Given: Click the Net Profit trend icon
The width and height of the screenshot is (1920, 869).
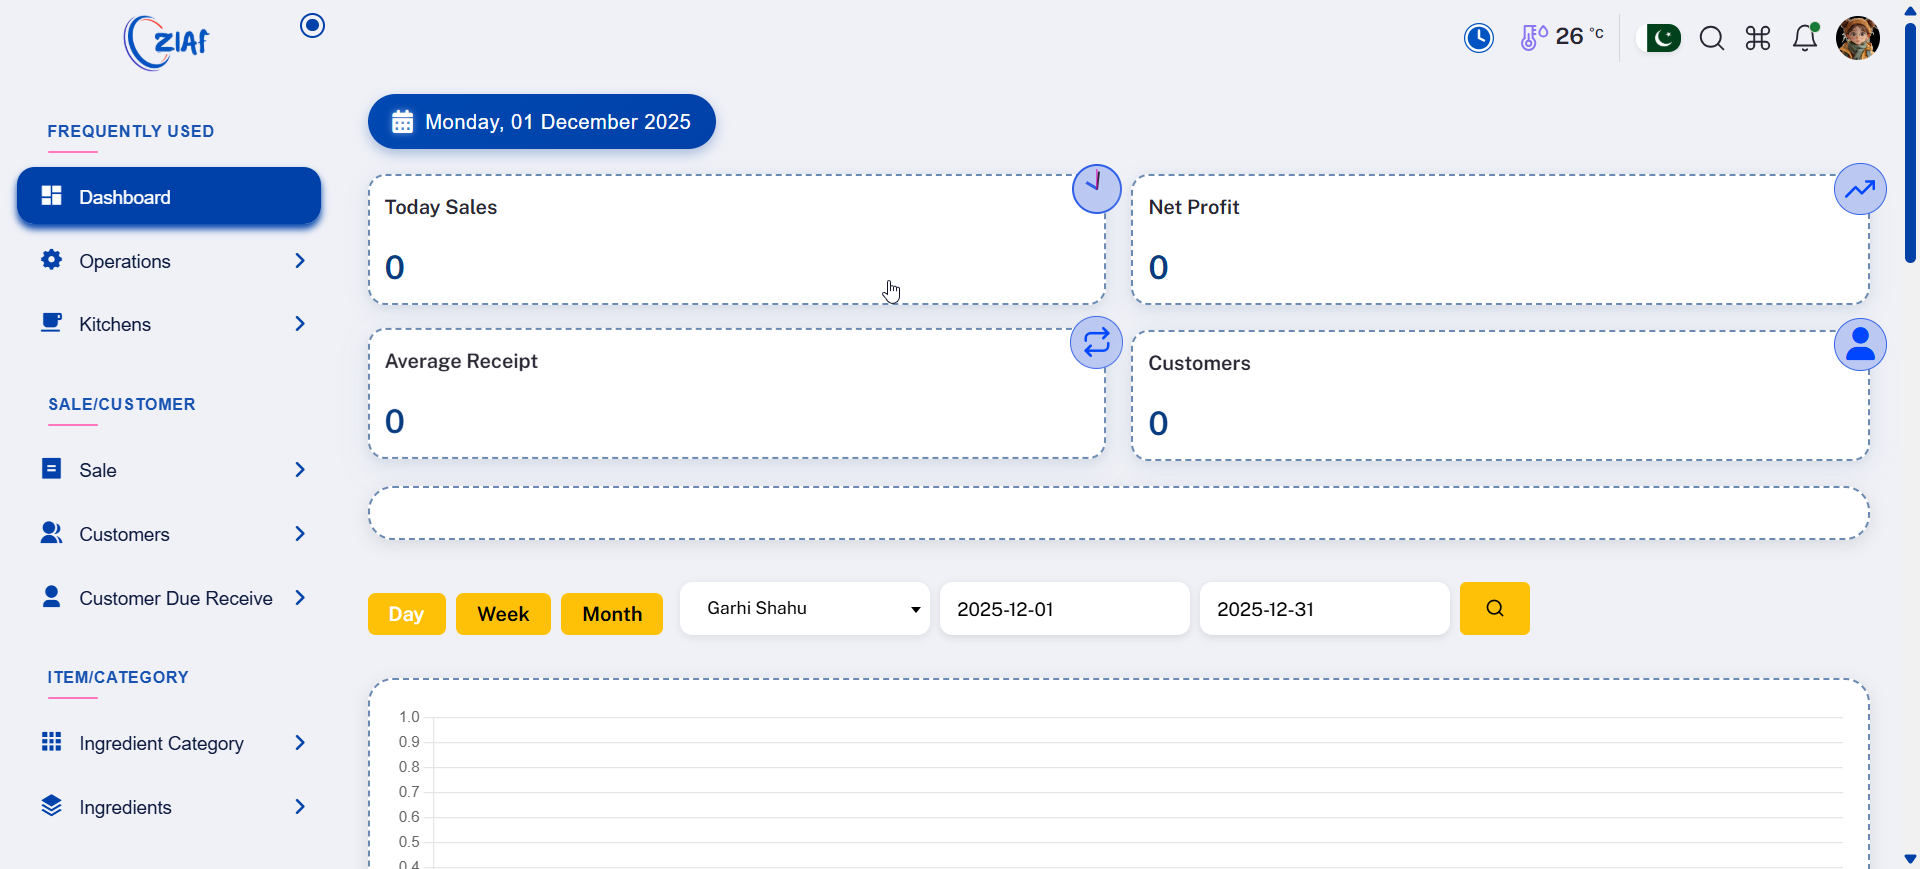Looking at the screenshot, I should tap(1859, 189).
